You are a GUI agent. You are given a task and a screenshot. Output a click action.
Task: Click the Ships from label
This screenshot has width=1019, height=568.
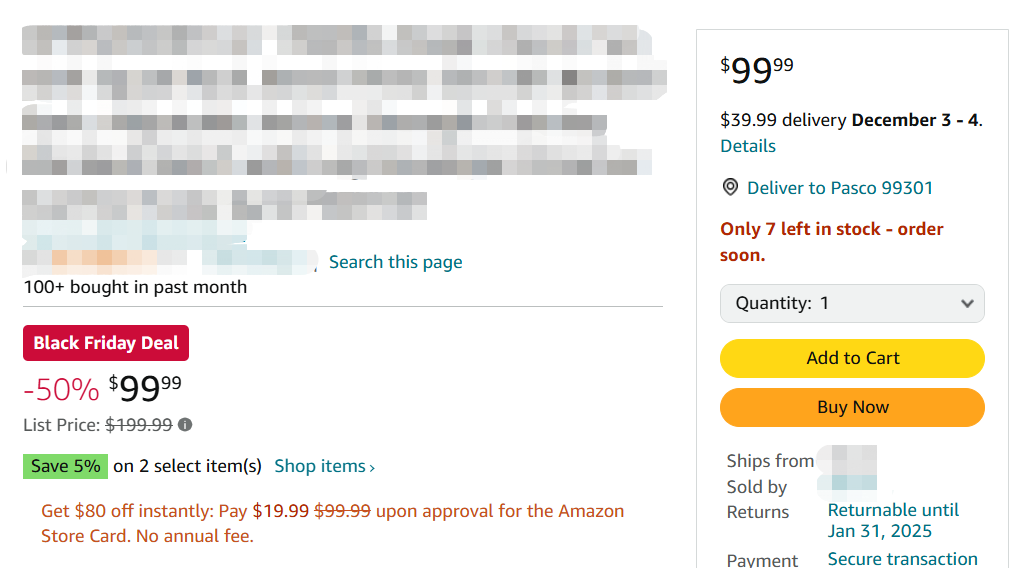pyautogui.click(x=770, y=461)
